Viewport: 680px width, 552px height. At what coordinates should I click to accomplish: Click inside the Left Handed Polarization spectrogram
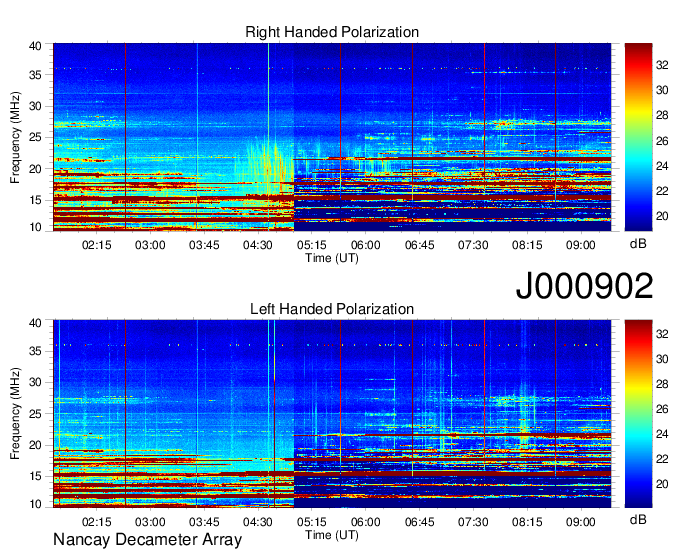pyautogui.click(x=332, y=414)
